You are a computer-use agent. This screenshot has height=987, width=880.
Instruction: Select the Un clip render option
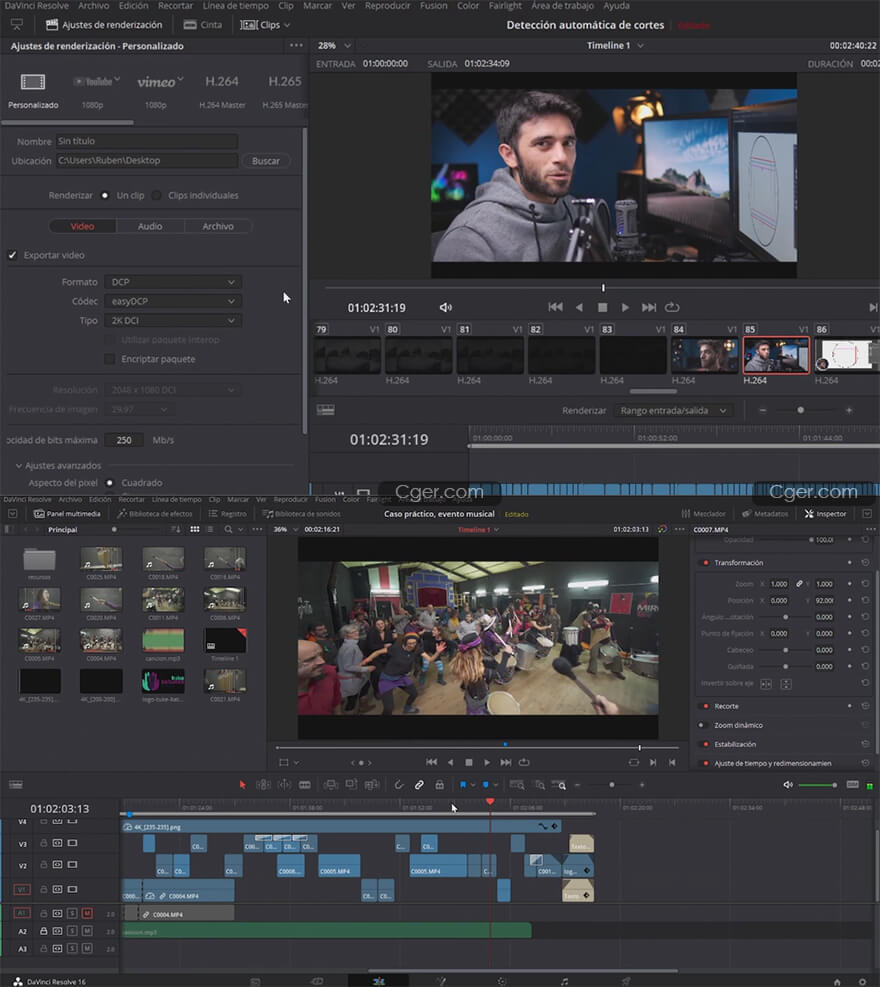pos(104,195)
